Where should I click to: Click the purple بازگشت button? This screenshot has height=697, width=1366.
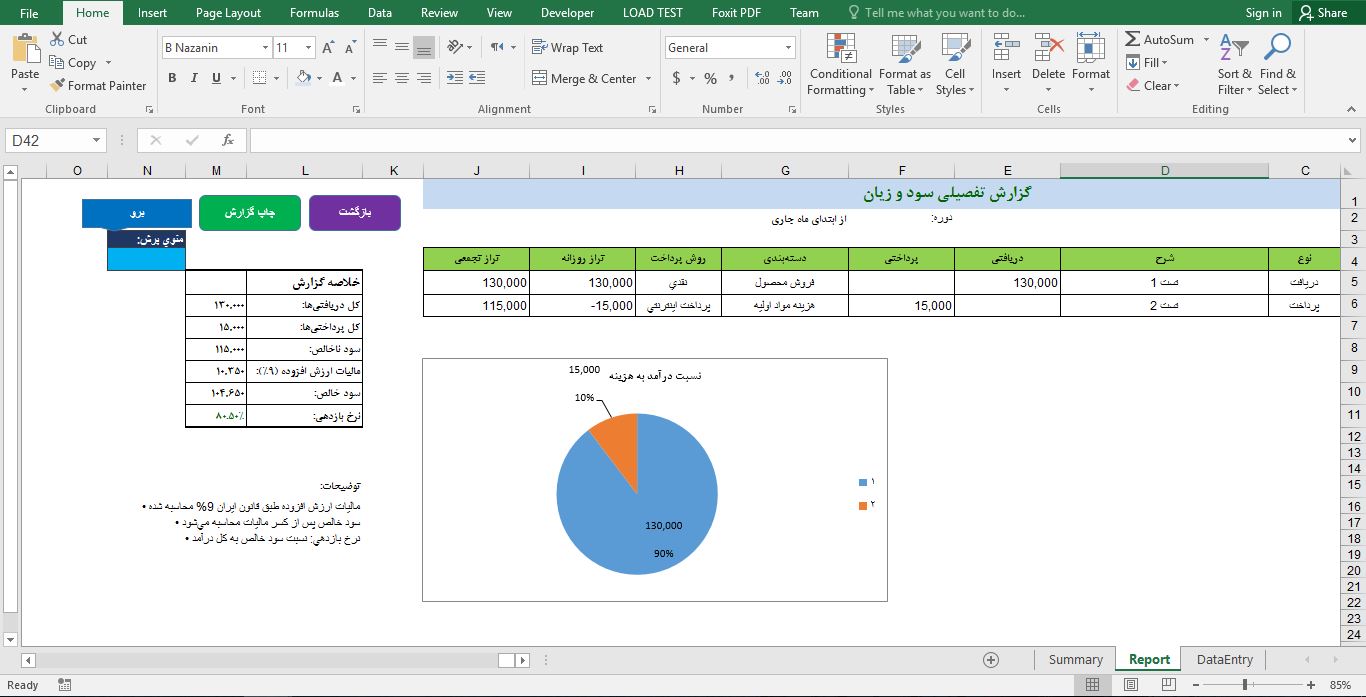(355, 212)
